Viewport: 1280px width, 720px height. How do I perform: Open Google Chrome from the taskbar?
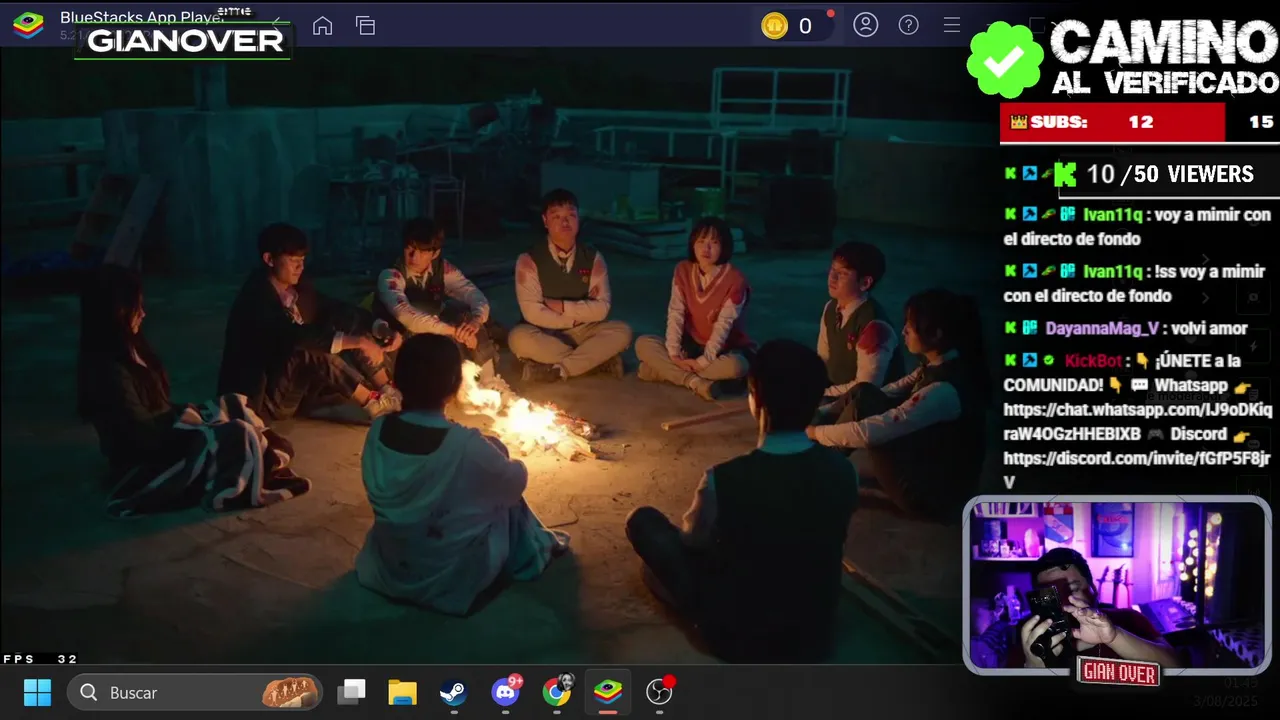557,691
